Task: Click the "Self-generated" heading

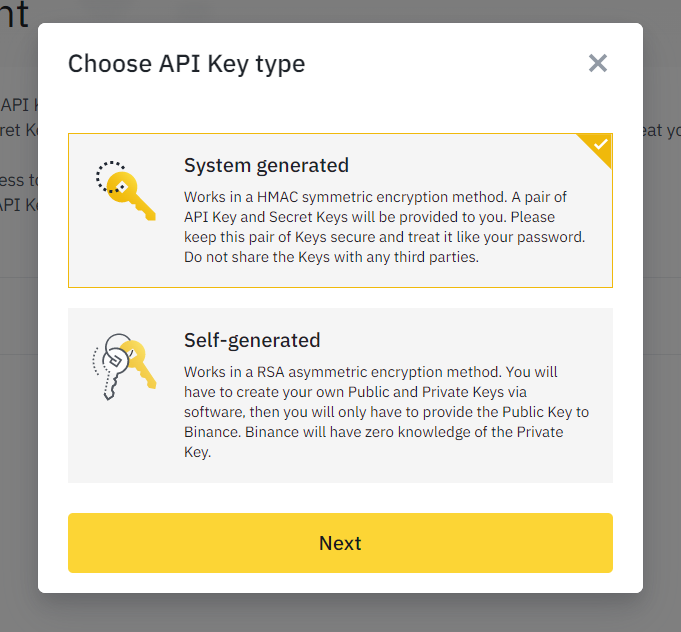Action: click(x=252, y=340)
